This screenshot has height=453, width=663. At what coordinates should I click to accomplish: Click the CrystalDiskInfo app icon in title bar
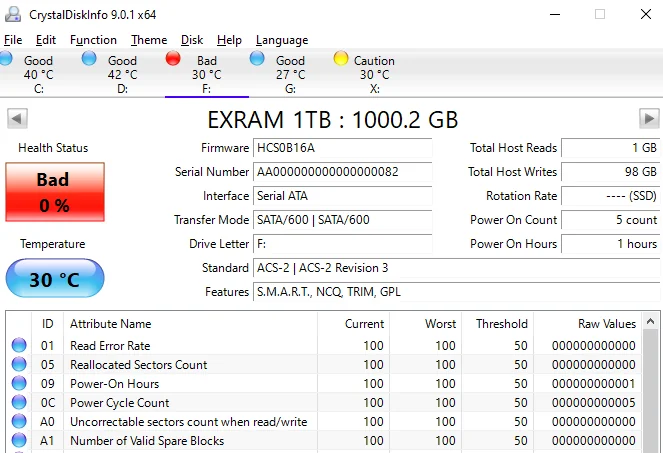pos(13,14)
